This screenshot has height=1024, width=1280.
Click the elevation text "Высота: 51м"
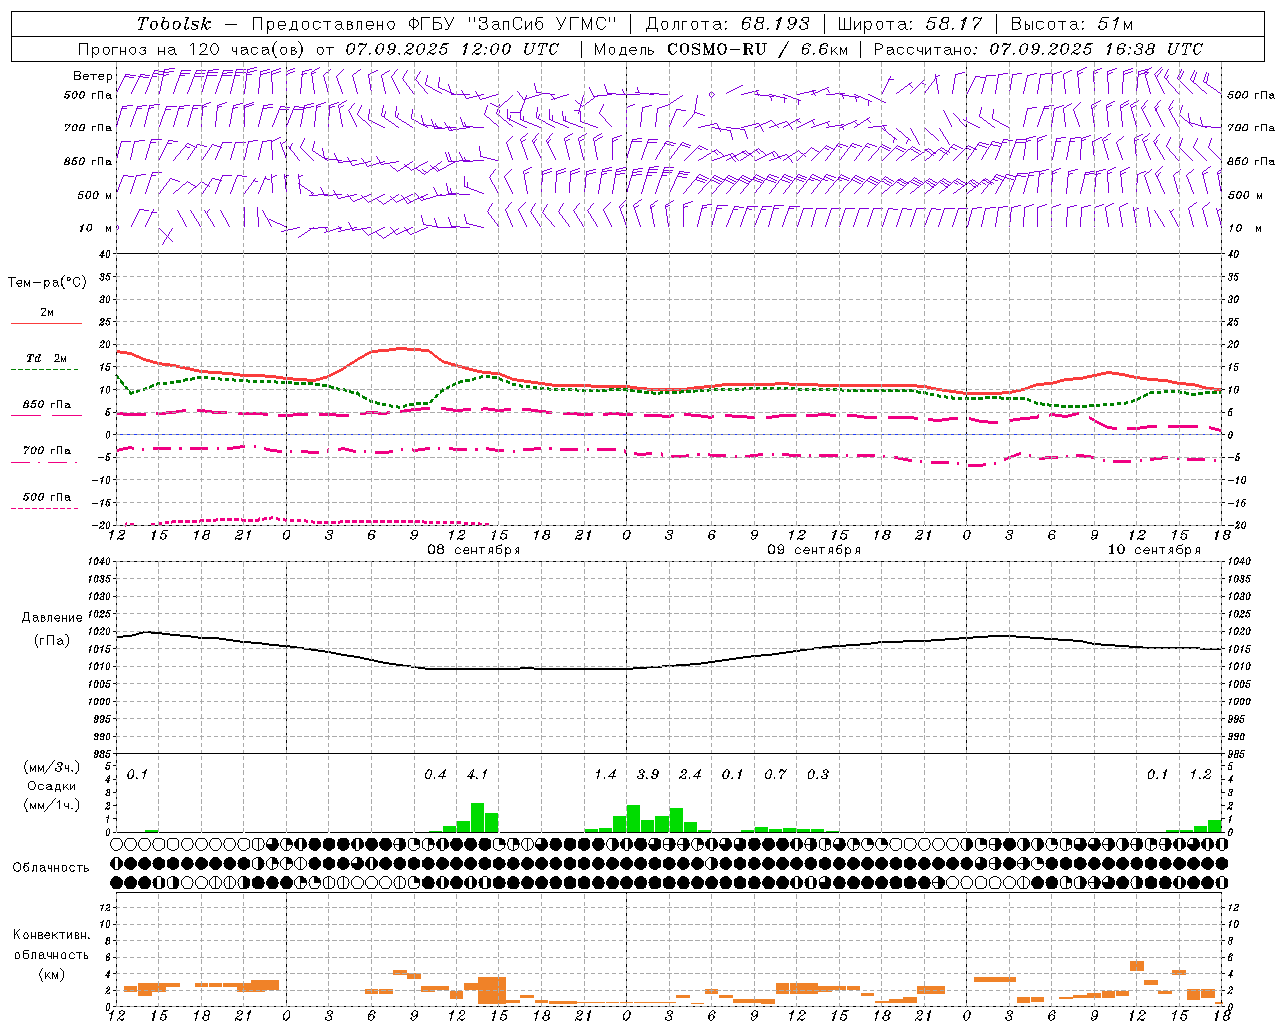coord(1072,24)
